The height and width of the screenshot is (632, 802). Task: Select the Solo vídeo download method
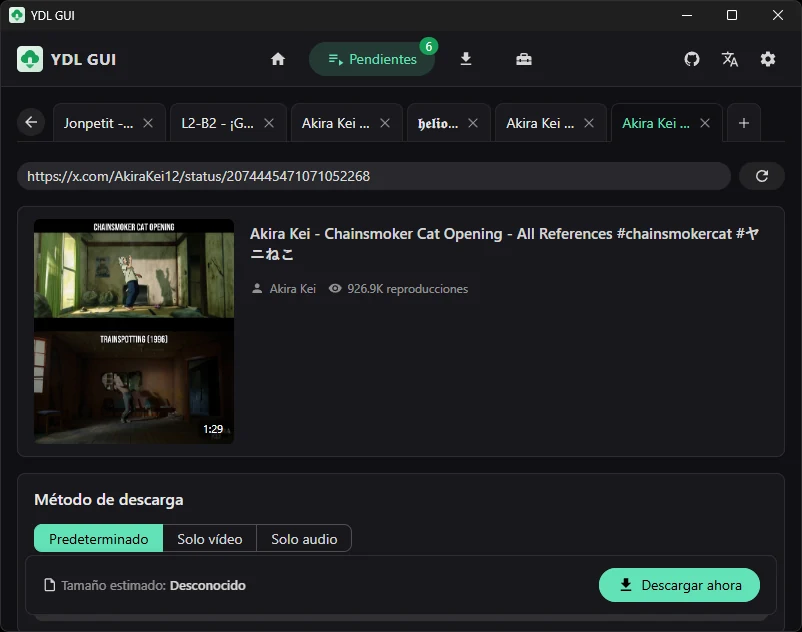pos(210,538)
